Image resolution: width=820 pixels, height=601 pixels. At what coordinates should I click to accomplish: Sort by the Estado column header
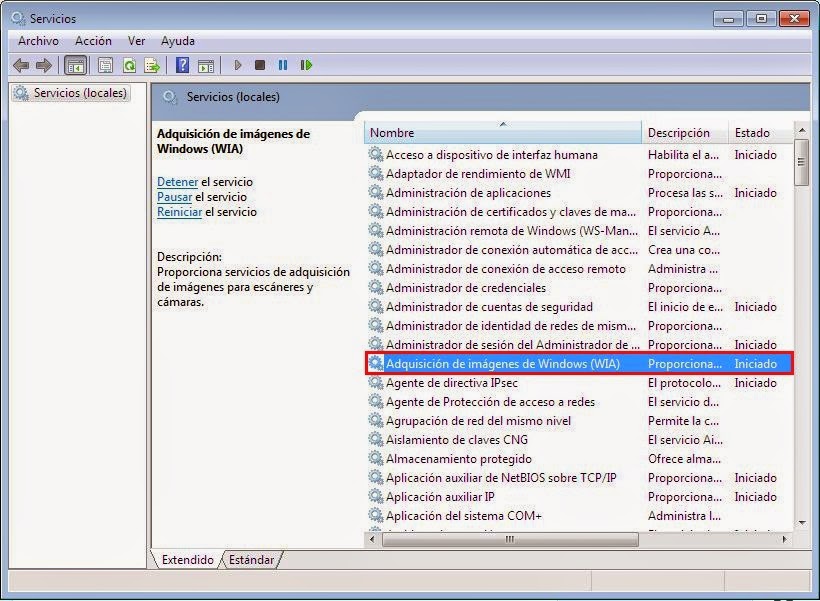[x=760, y=133]
